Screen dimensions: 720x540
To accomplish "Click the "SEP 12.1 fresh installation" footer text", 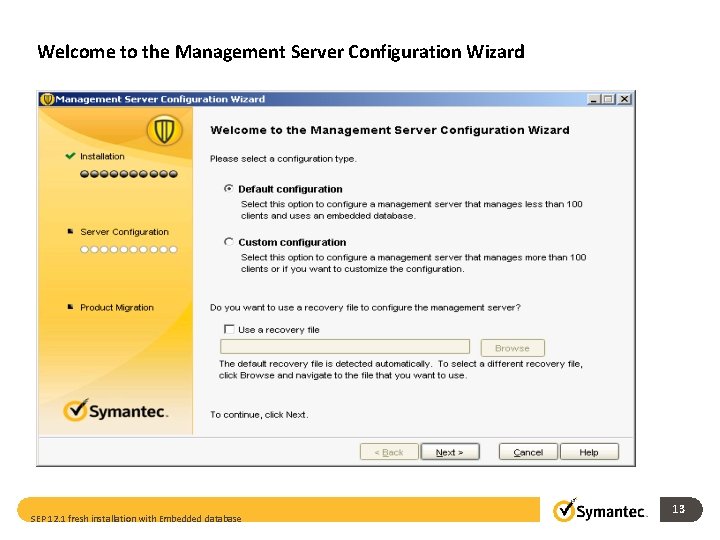I will point(136,518).
